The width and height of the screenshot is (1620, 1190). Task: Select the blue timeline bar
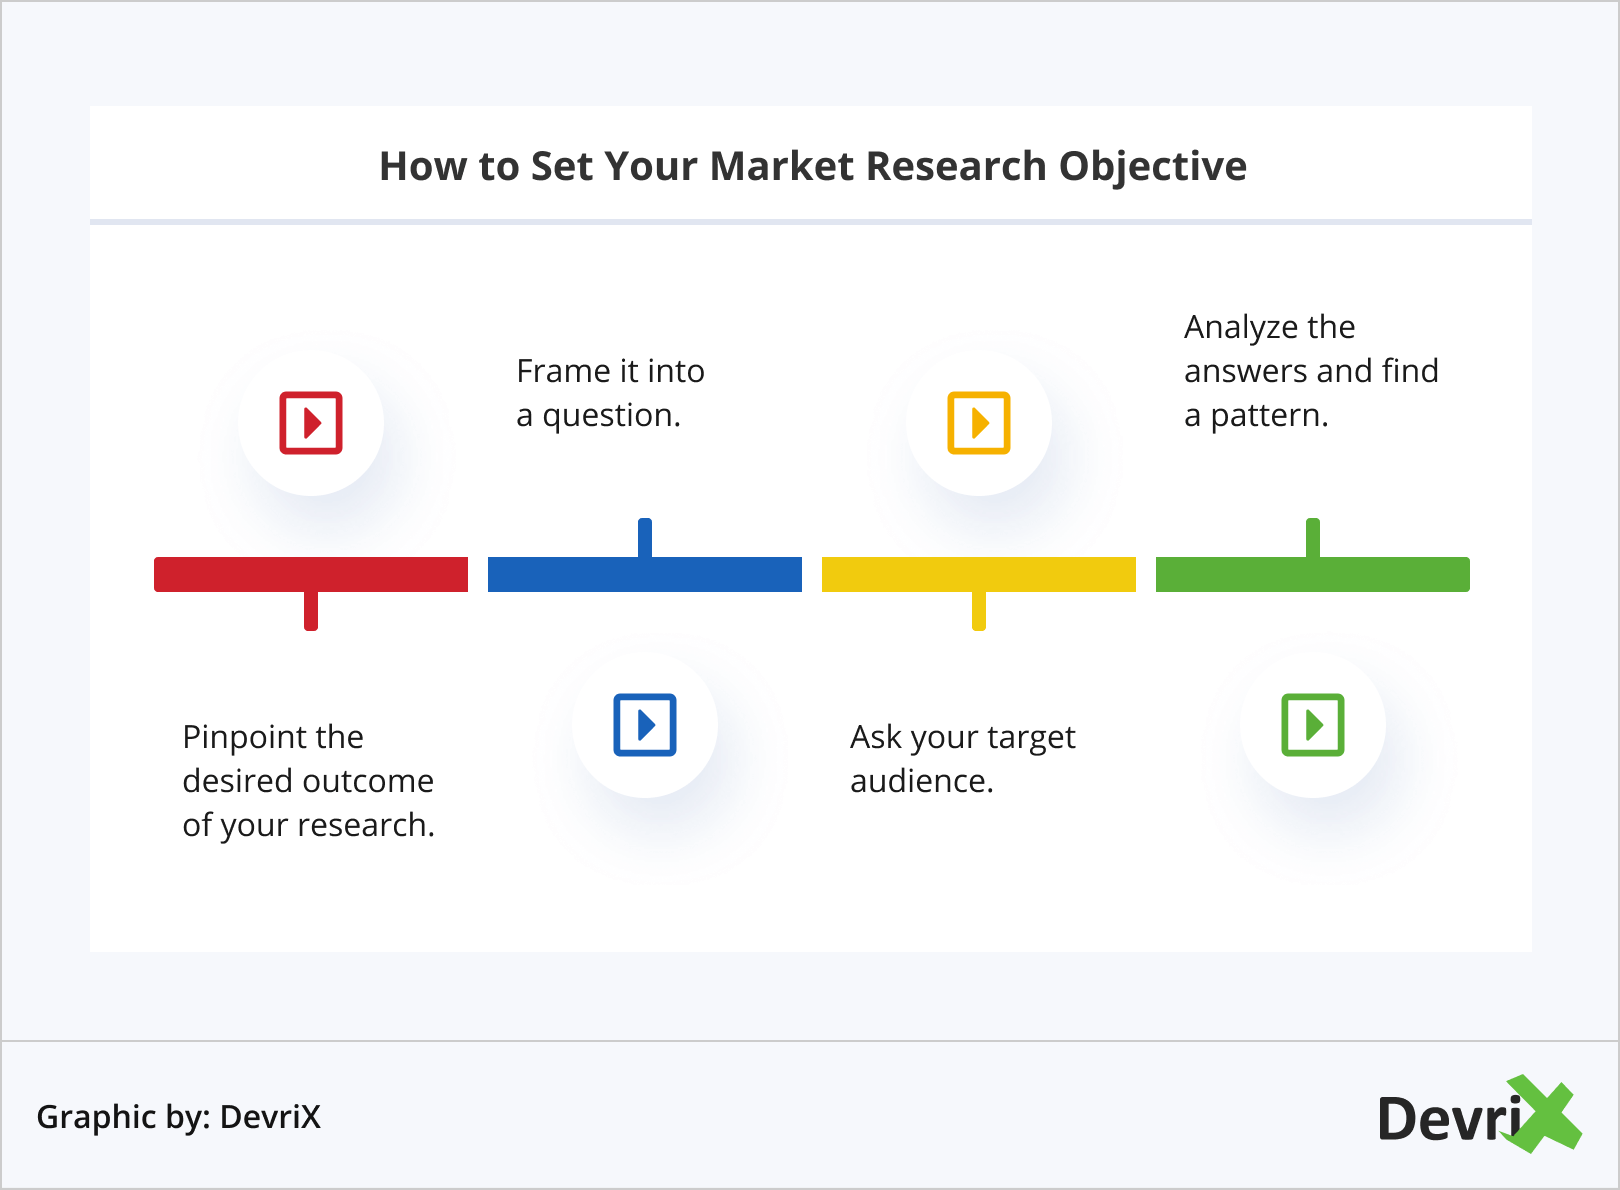tap(645, 574)
